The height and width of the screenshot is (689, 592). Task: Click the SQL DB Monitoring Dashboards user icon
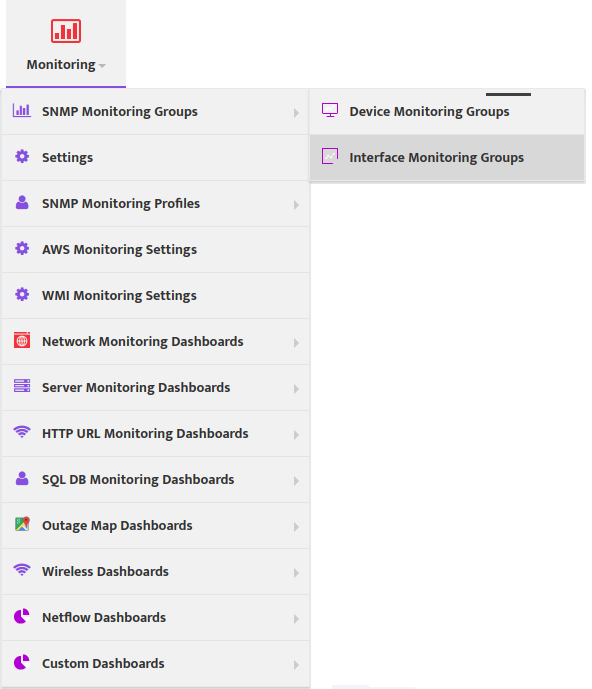pos(22,478)
